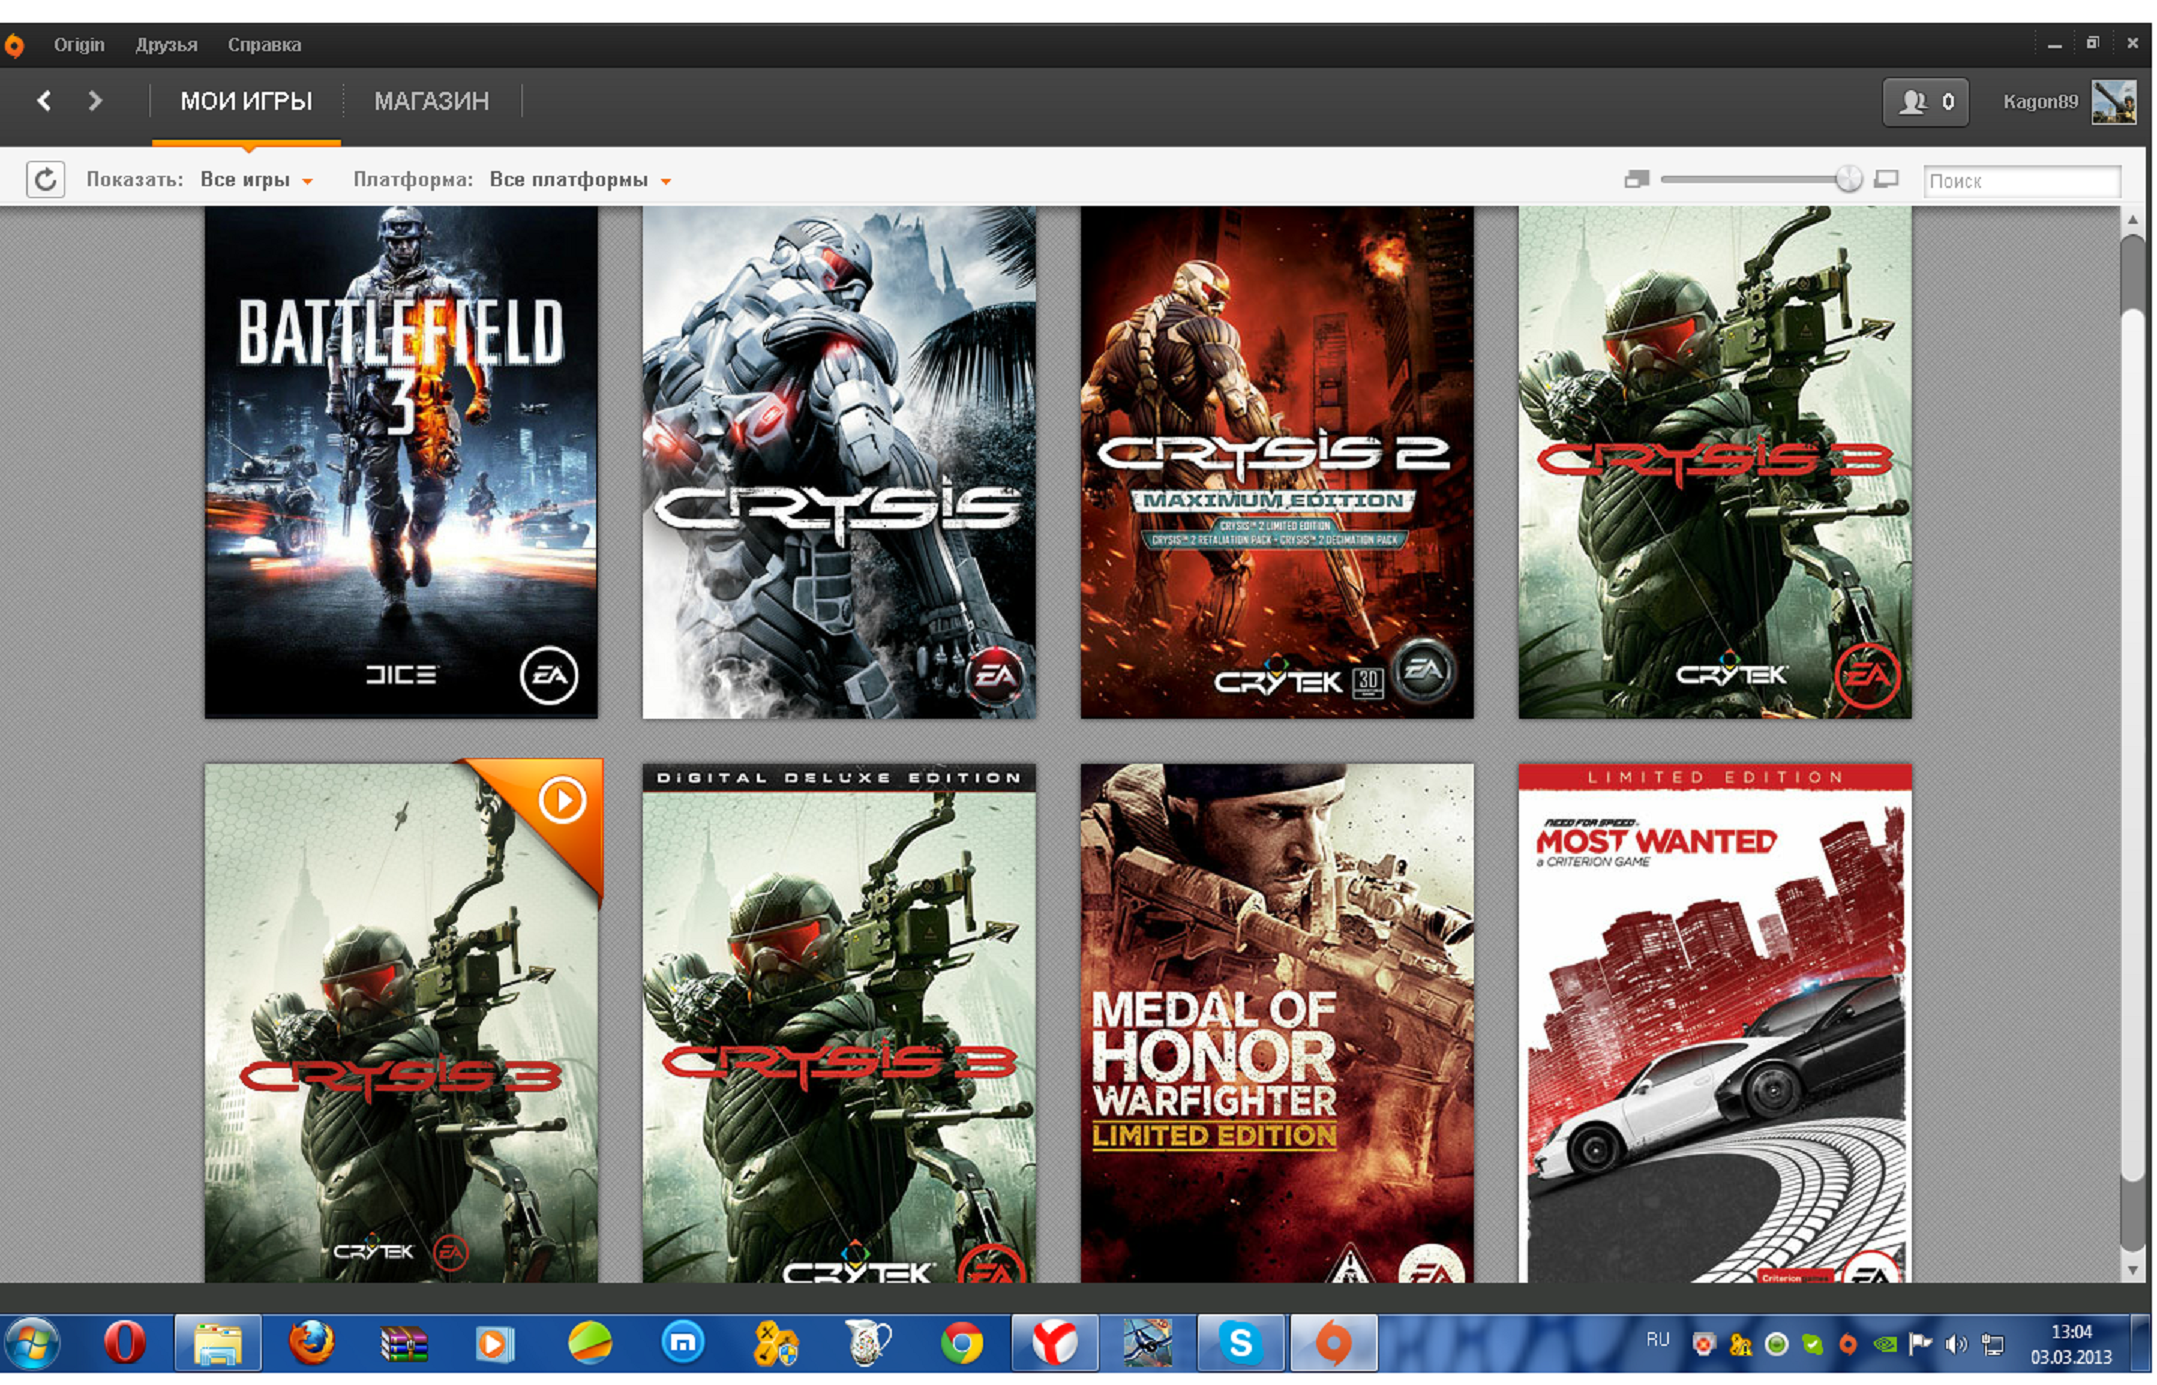Adjust the tile size slider handle
This screenshot has height=1385, width=2157.
(x=1848, y=179)
